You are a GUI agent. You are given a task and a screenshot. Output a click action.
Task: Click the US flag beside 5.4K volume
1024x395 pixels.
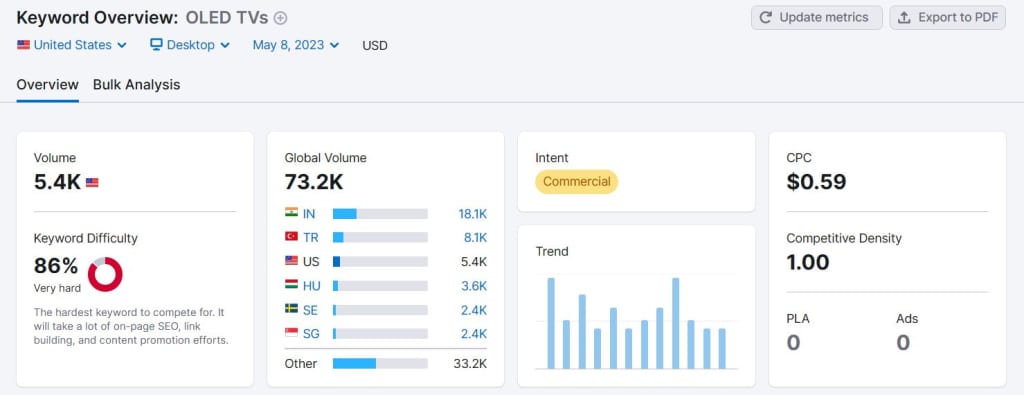pos(92,183)
